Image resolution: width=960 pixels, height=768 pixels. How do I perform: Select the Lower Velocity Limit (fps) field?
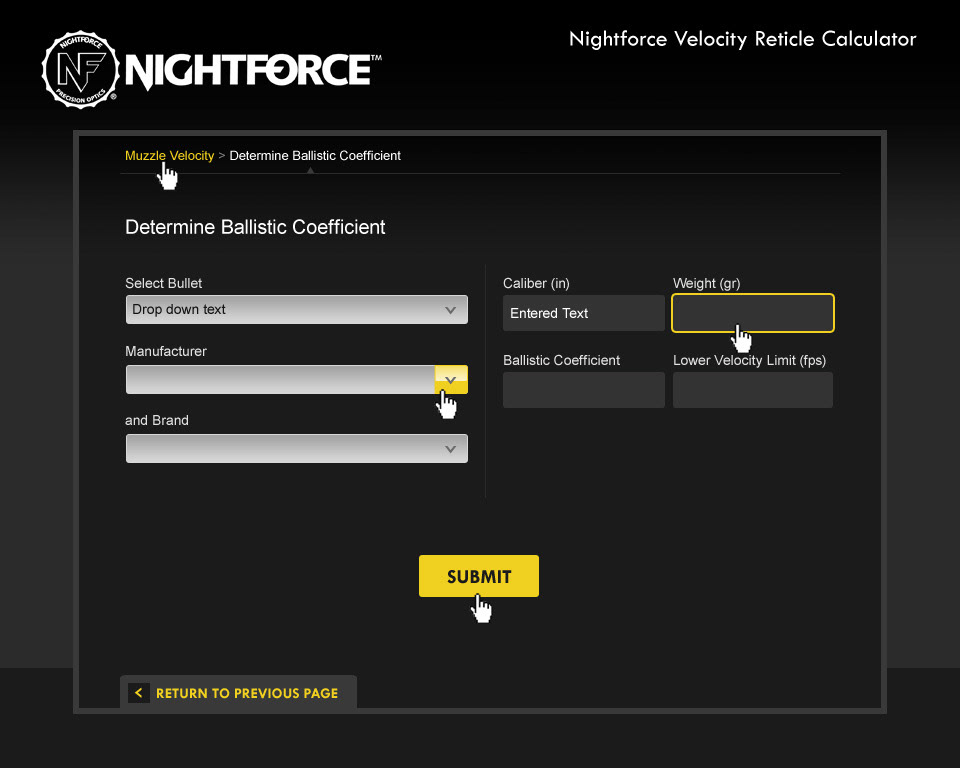click(x=752, y=390)
